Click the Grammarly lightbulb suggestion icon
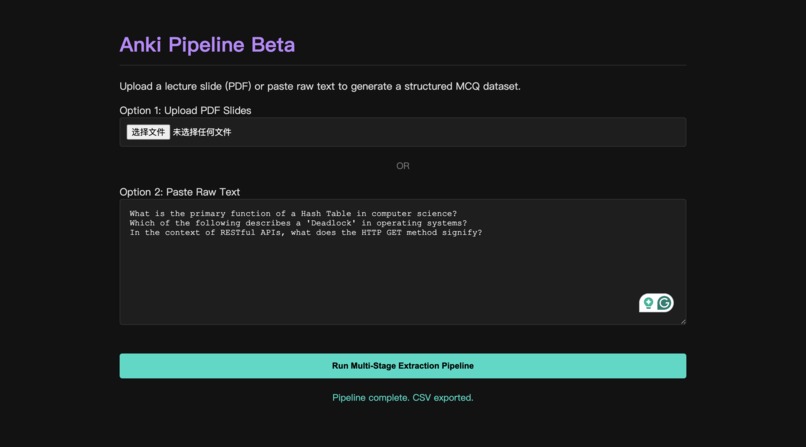Viewport: 806px width, 447px height. click(x=648, y=303)
